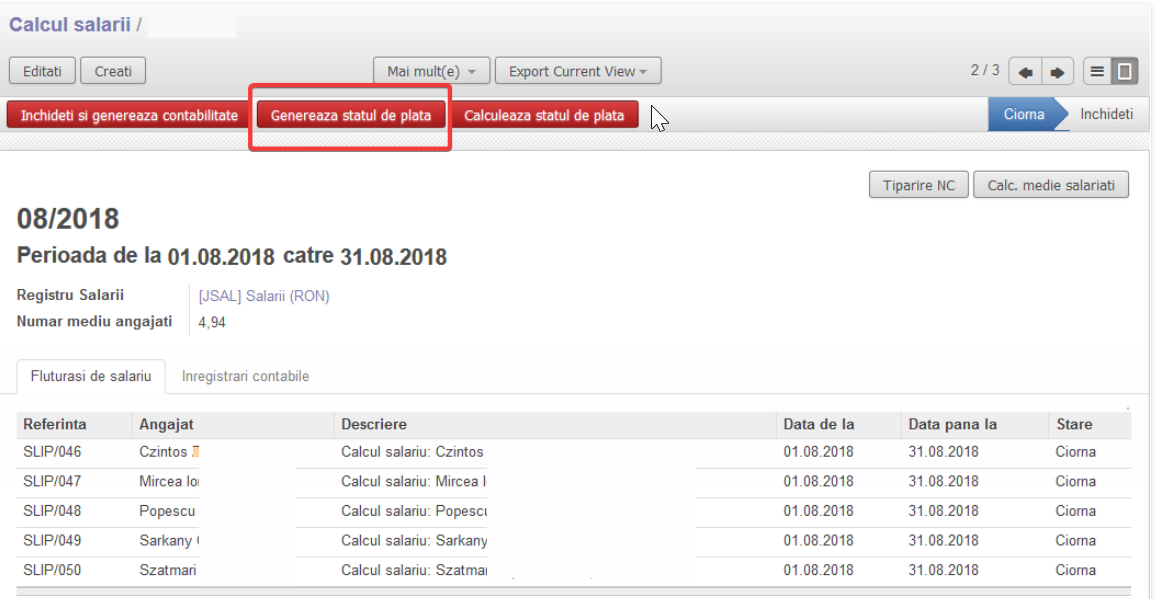The width and height of the screenshot is (1161, 599).
Task: Go to next record arrow
Action: (1058, 72)
